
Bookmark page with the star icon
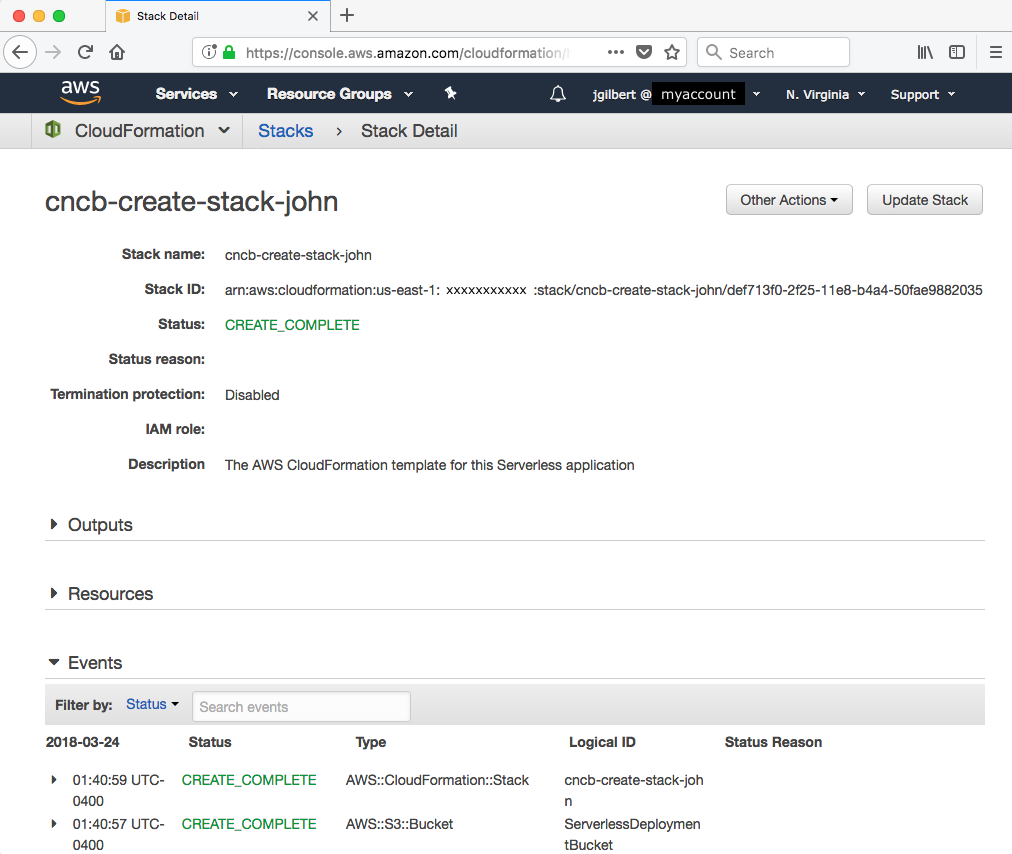[x=672, y=52]
